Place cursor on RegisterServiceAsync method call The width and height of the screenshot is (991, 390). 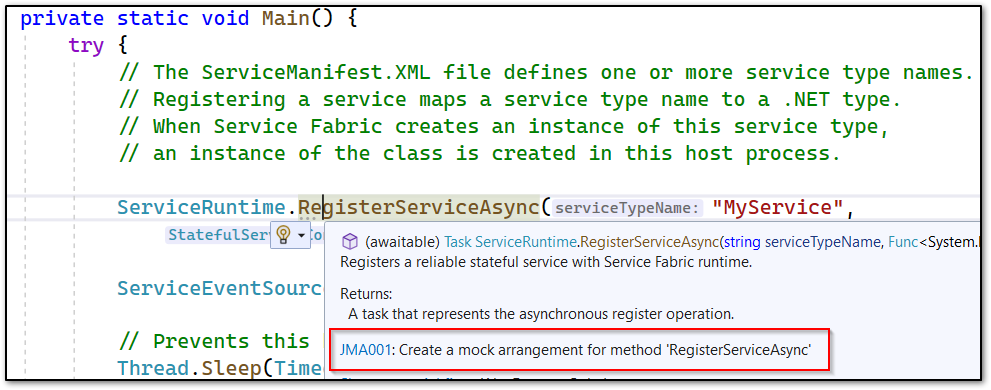pos(418,207)
